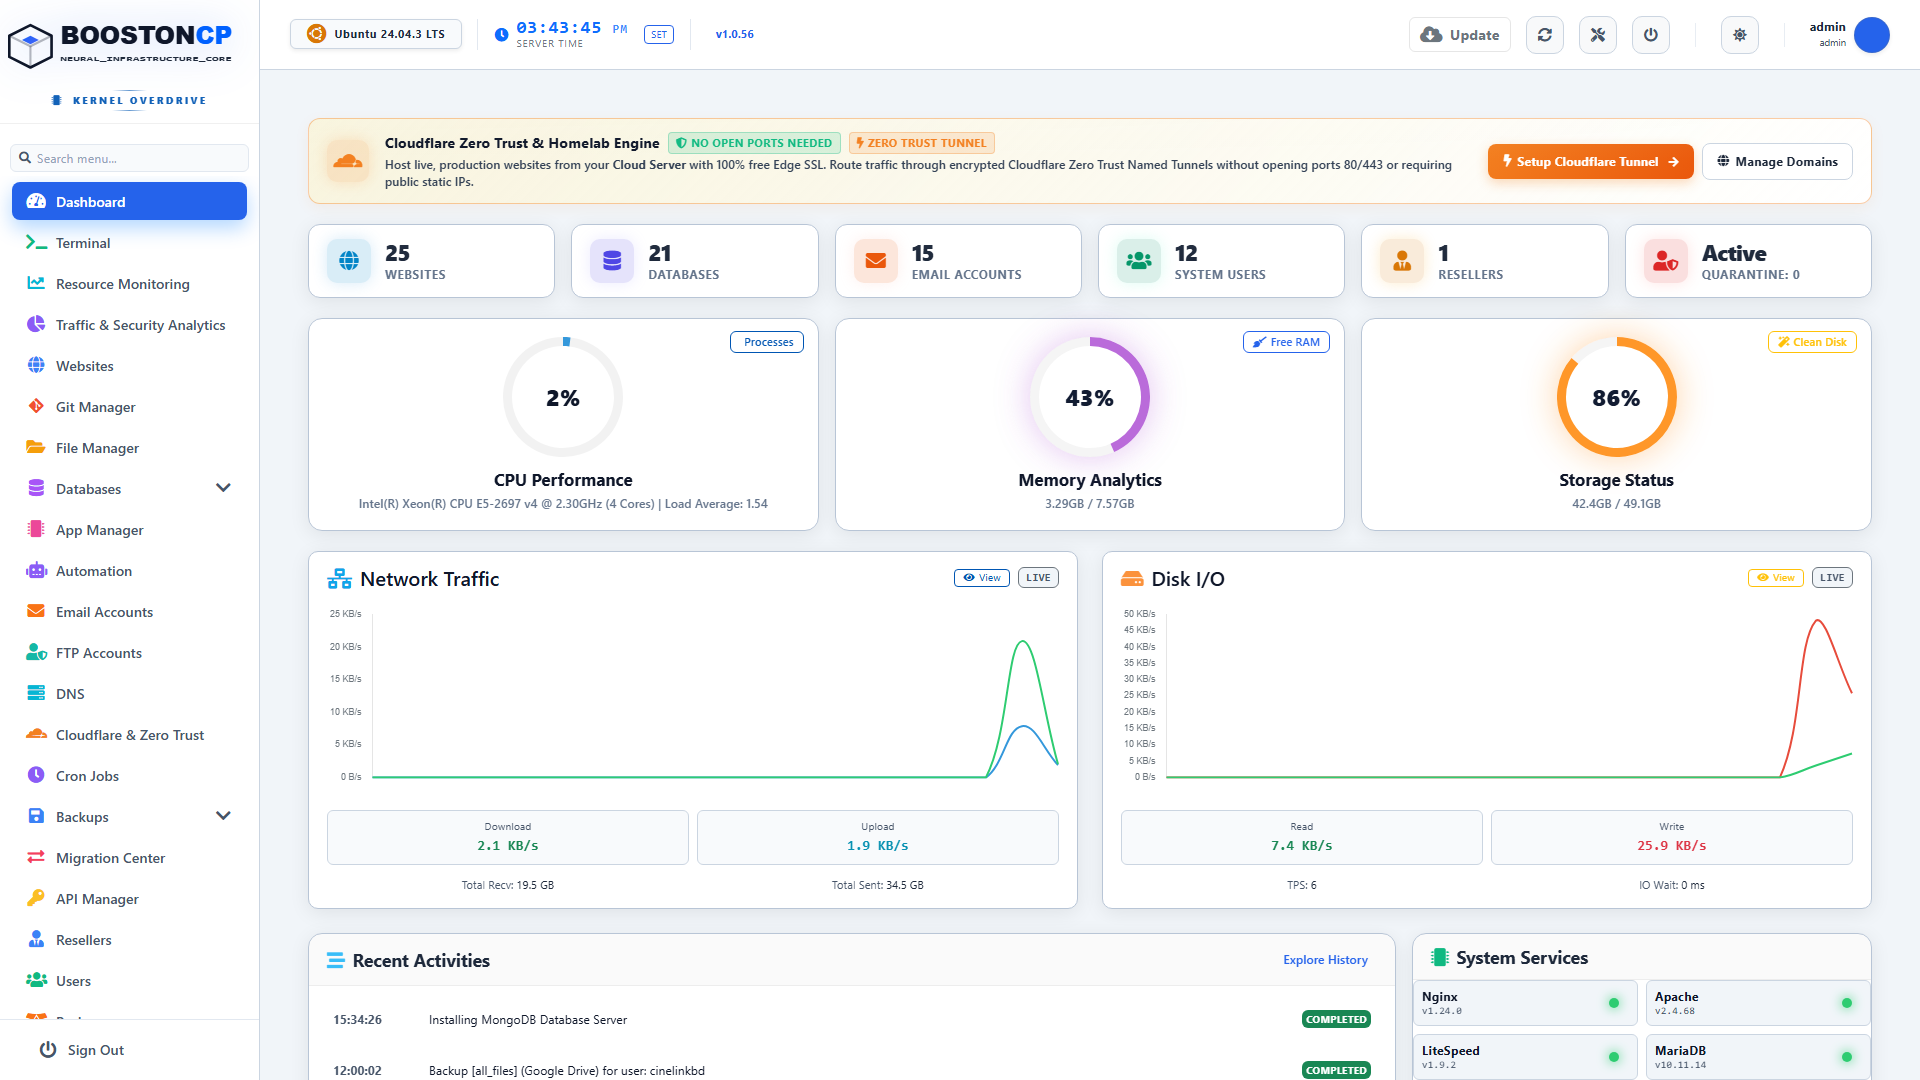Open File Manager in sidebar
Viewport: 1920px width, 1080px height.
[129, 448]
